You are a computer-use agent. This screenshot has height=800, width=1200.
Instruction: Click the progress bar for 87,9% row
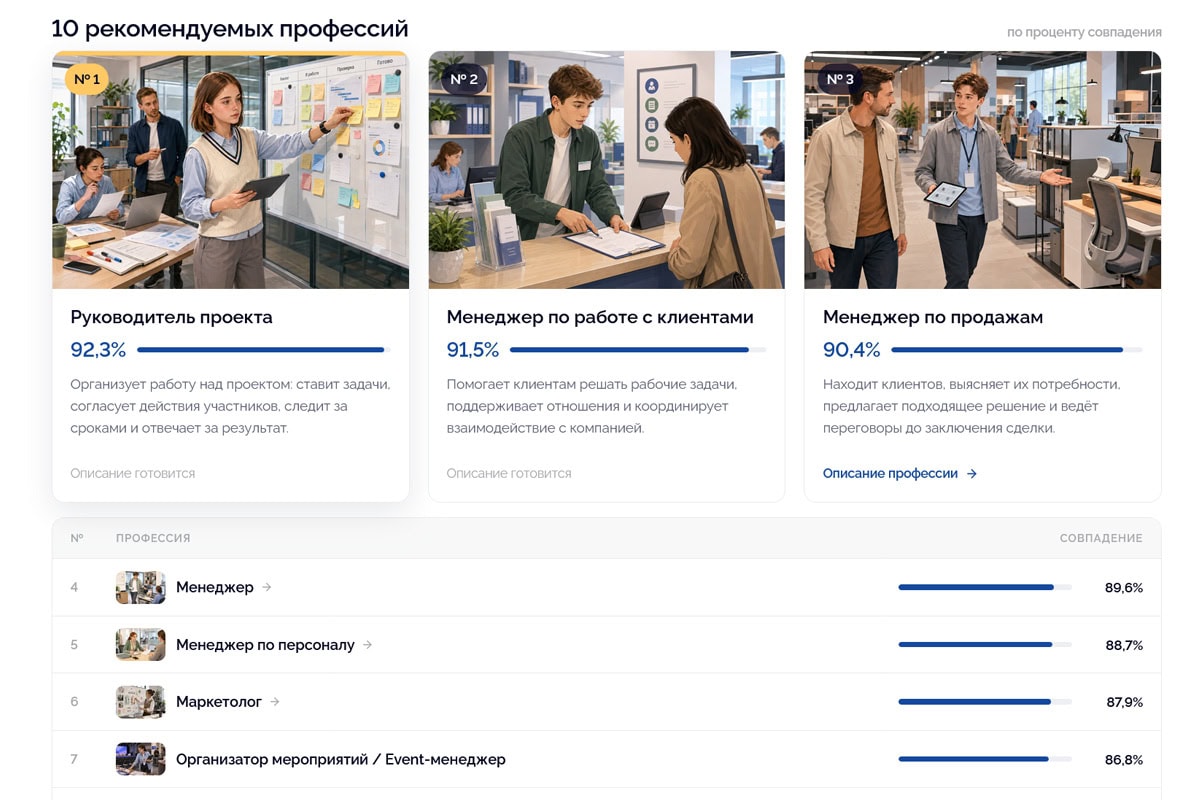click(x=985, y=702)
